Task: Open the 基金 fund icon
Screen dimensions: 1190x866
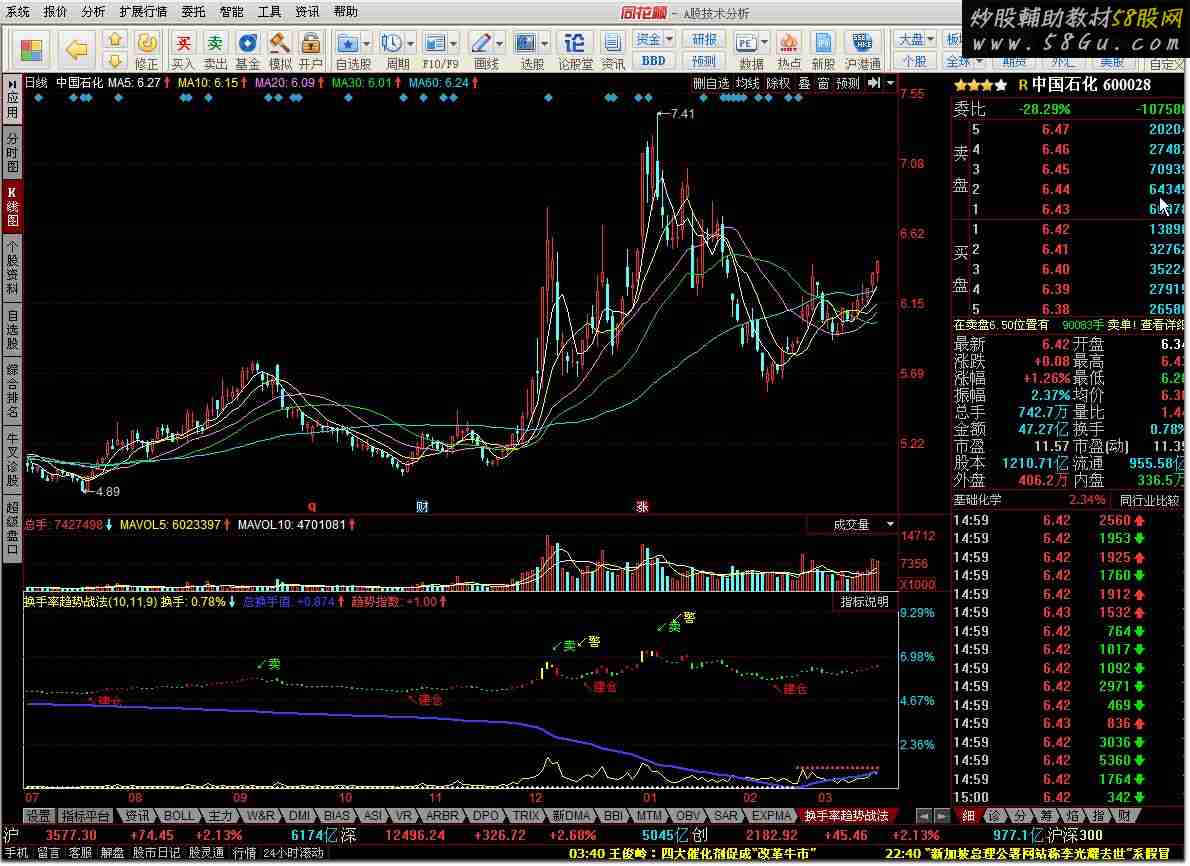Action: tap(247, 50)
